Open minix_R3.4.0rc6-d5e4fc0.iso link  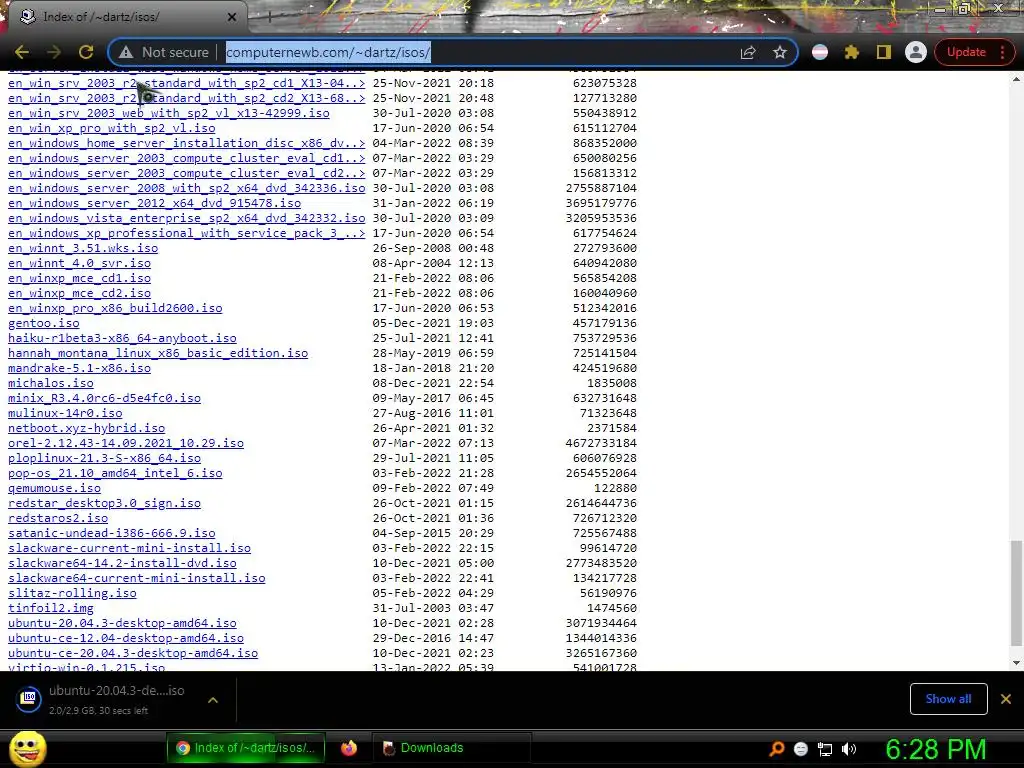(104, 398)
